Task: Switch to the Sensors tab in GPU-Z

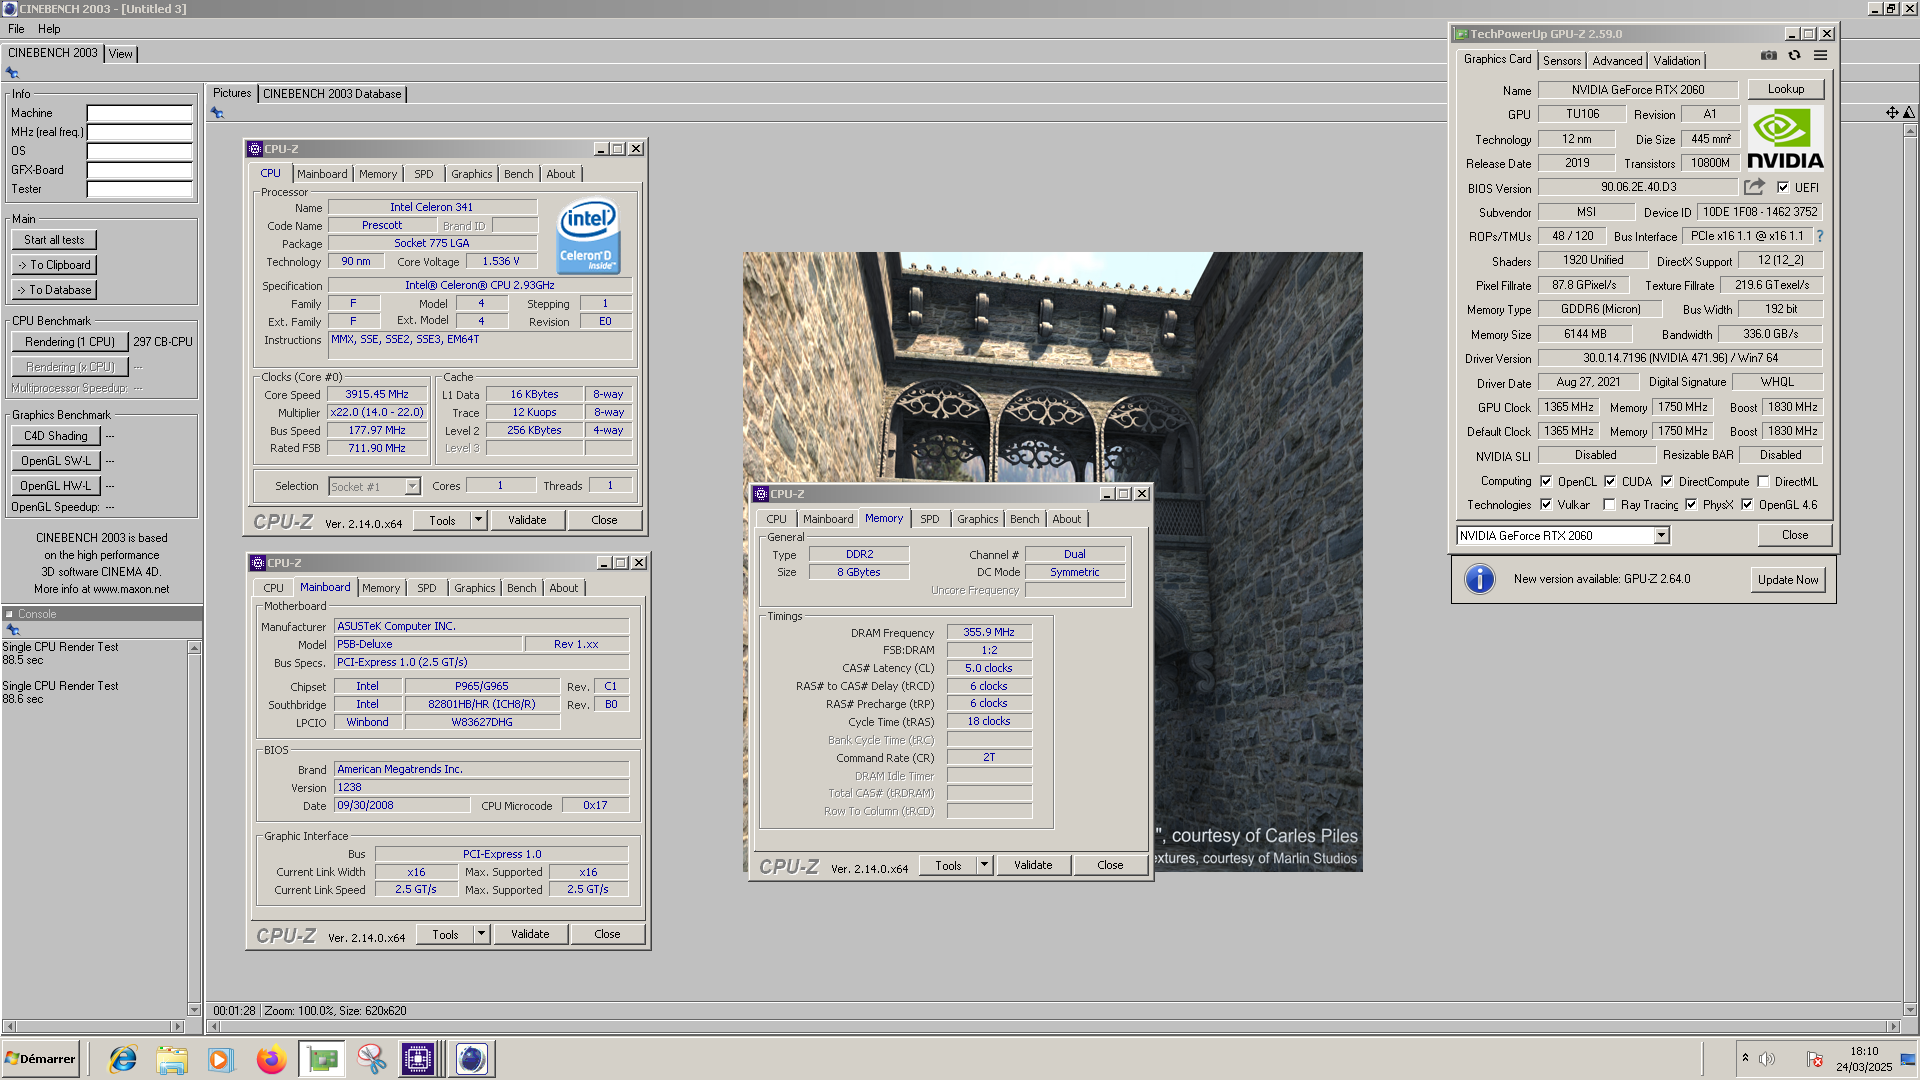Action: (x=1561, y=61)
